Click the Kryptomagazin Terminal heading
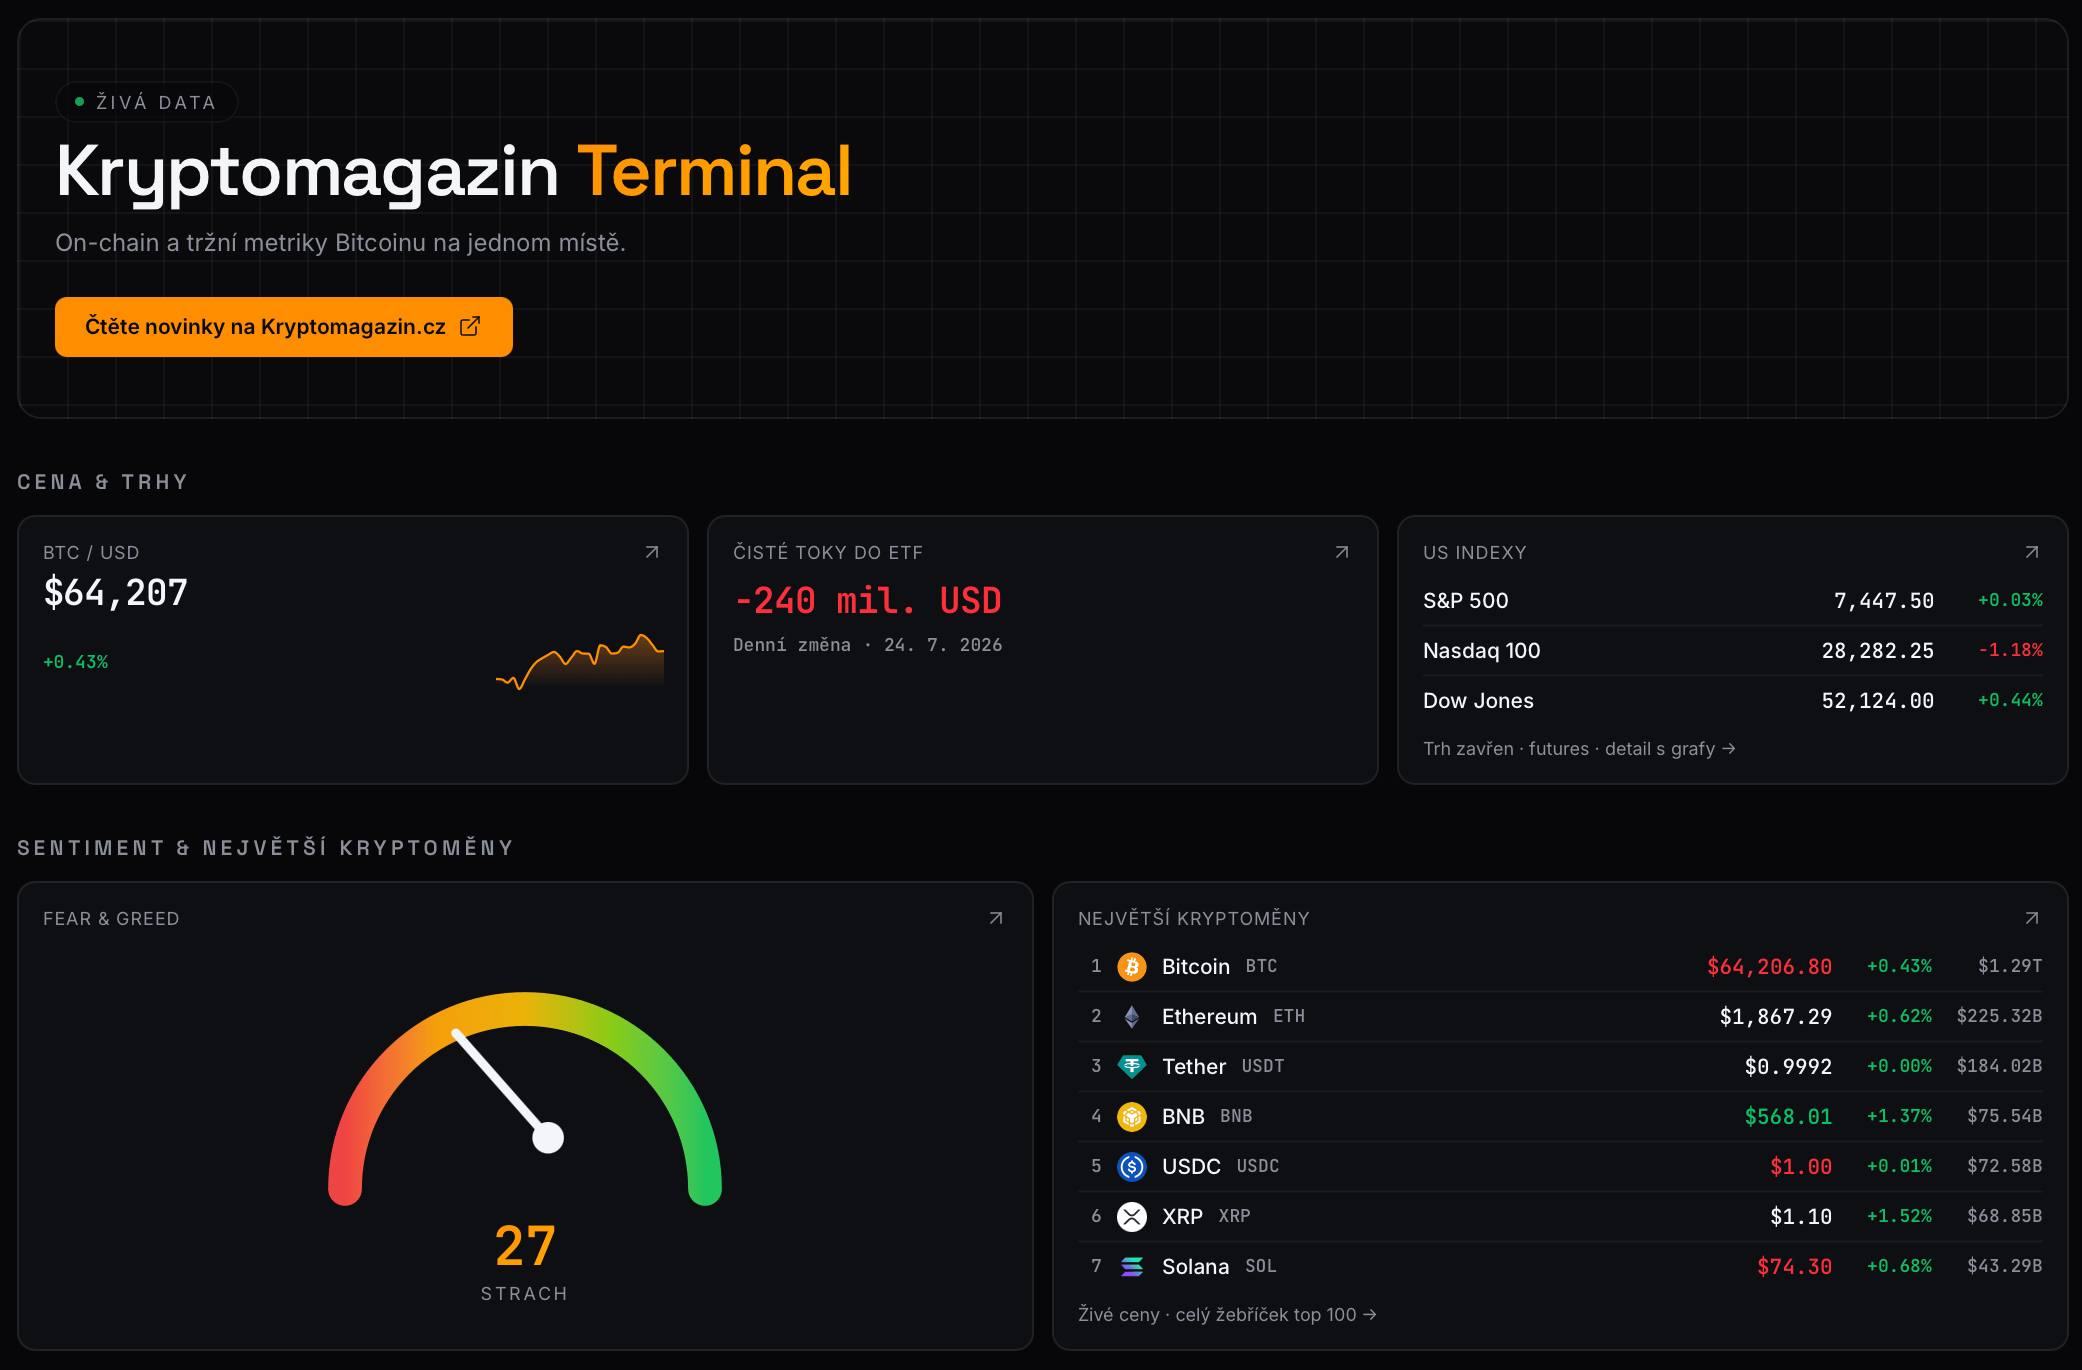This screenshot has width=2082, height=1370. click(454, 172)
